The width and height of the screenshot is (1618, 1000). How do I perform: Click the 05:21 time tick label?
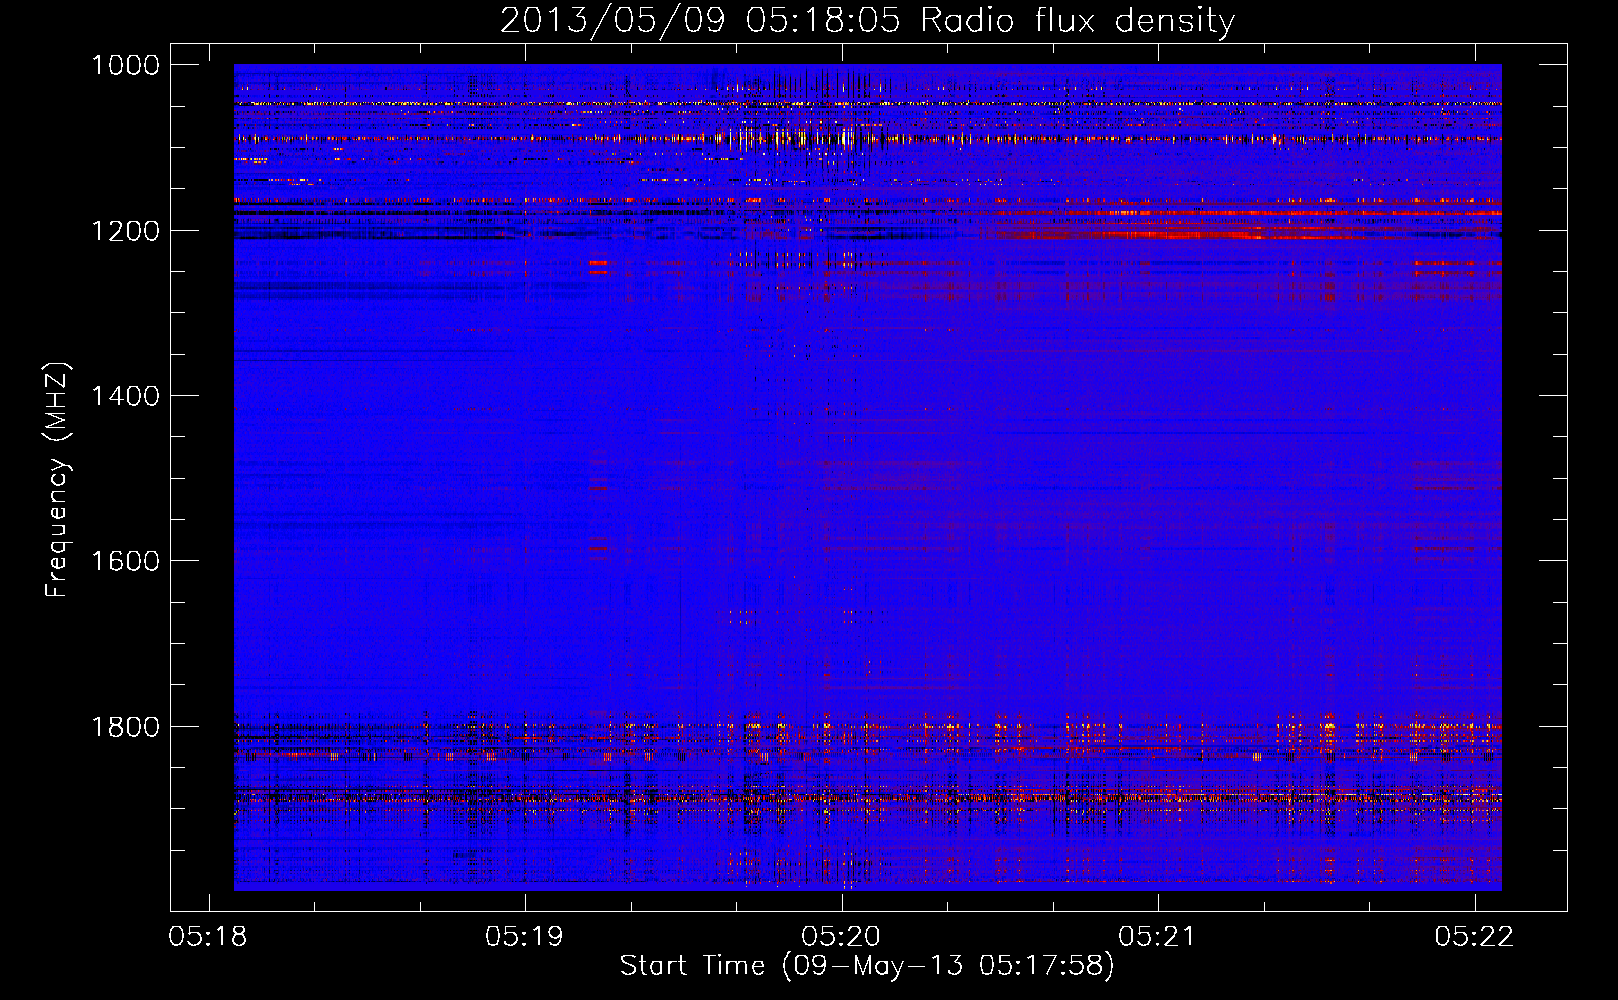point(1157,936)
